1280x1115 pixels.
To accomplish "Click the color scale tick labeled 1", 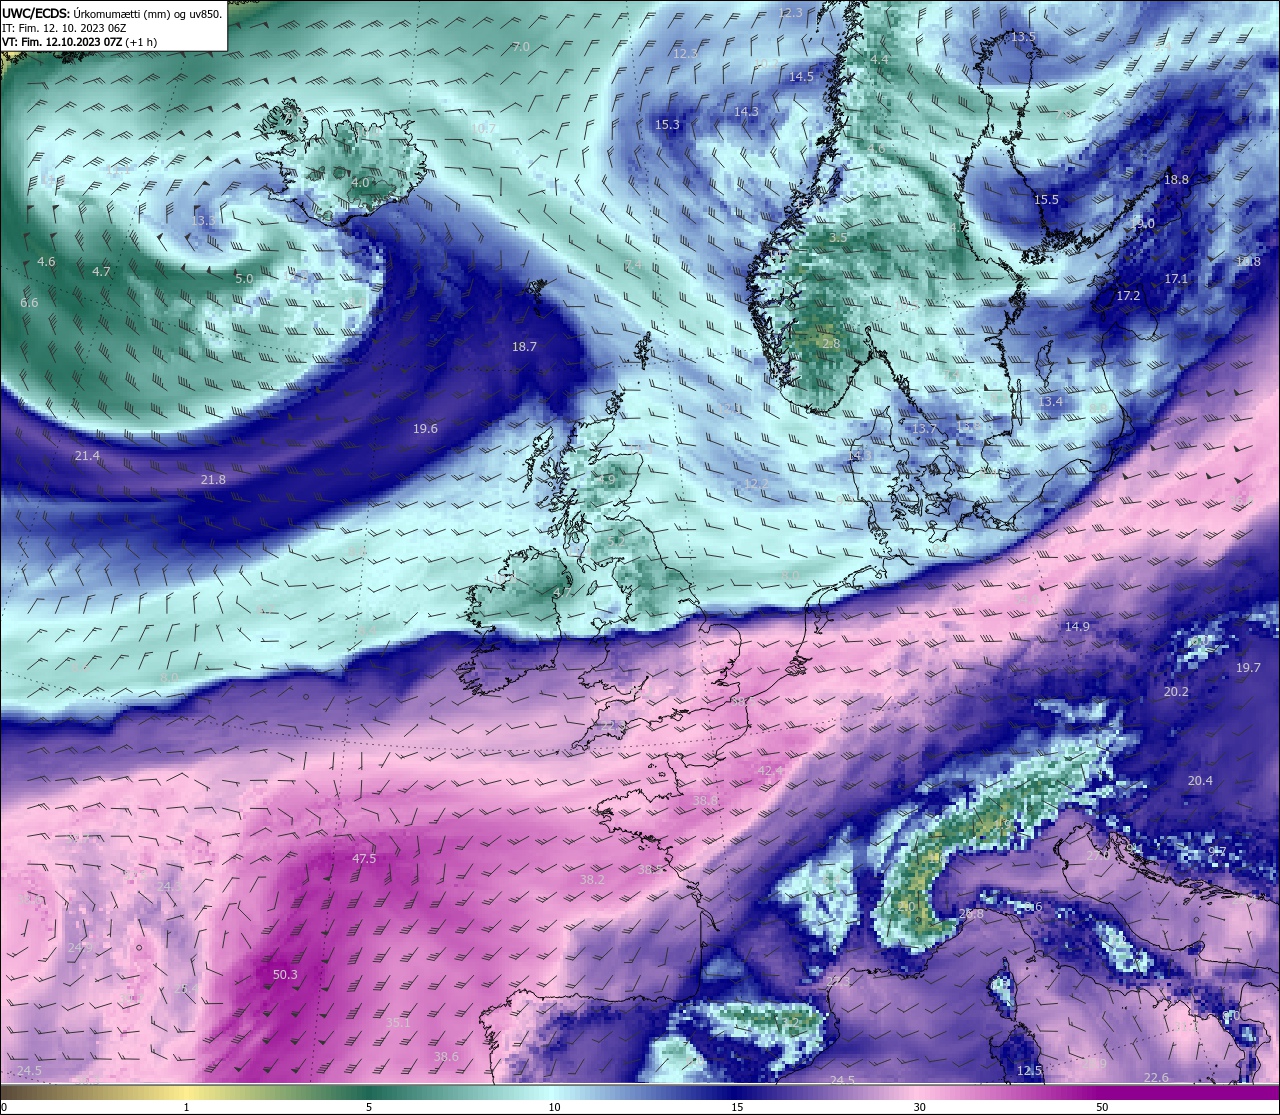I will [x=186, y=1107].
